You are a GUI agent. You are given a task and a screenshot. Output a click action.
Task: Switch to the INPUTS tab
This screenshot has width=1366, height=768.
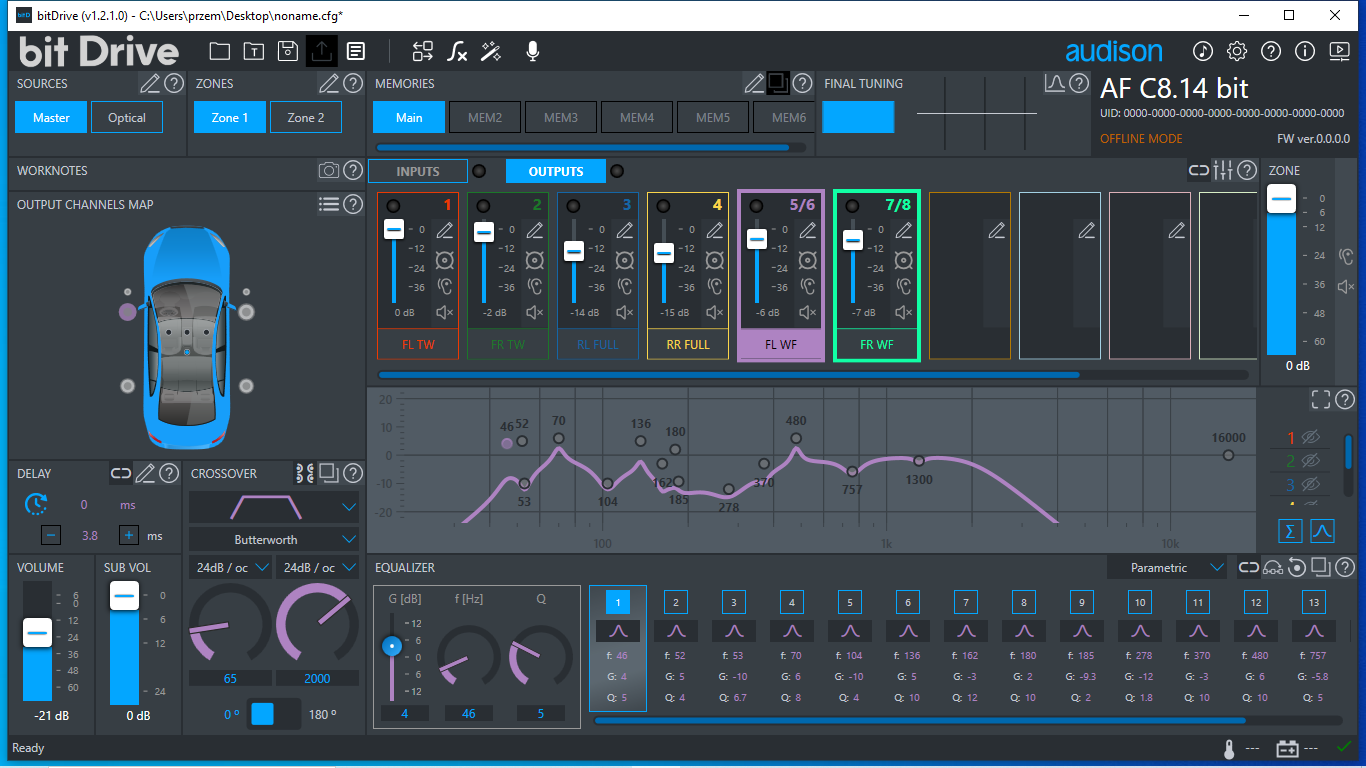[418, 171]
